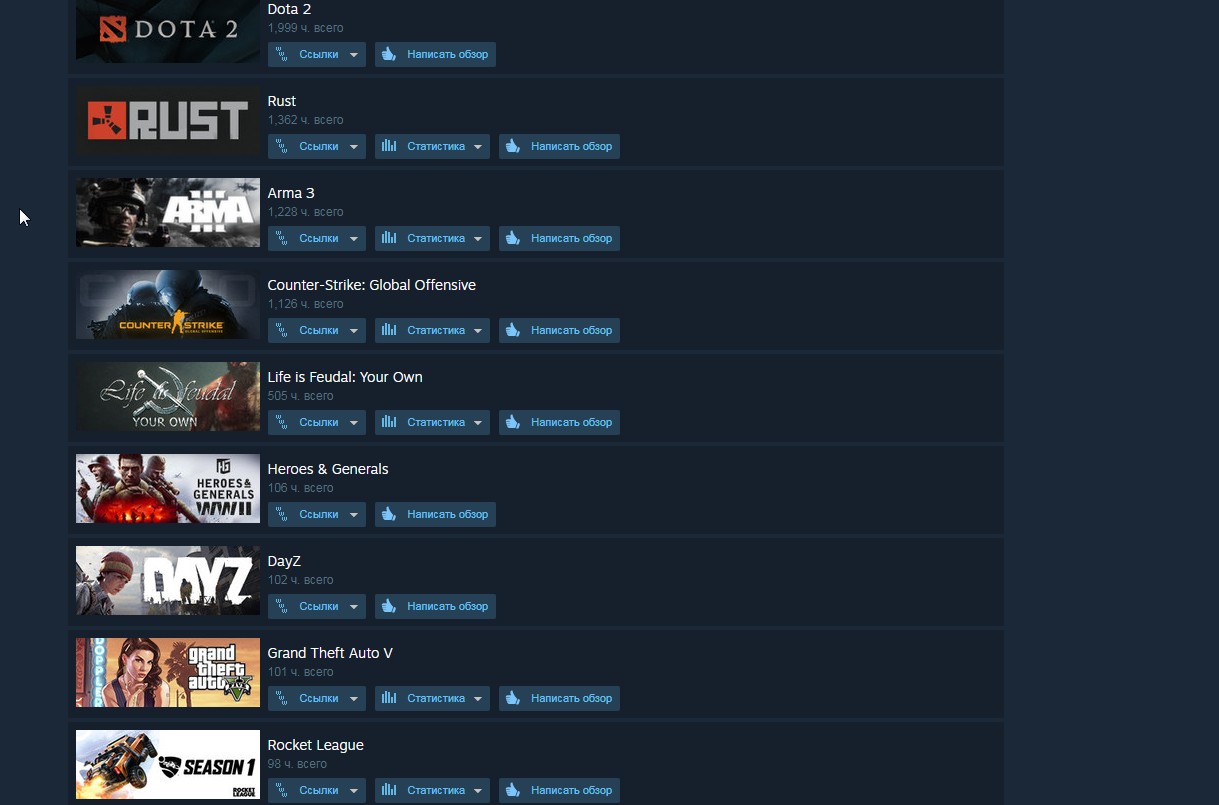Screen dimensions: 1219x805
Task: Open Статистика dropdown for Grand Theft Auto V
Action: [478, 699]
